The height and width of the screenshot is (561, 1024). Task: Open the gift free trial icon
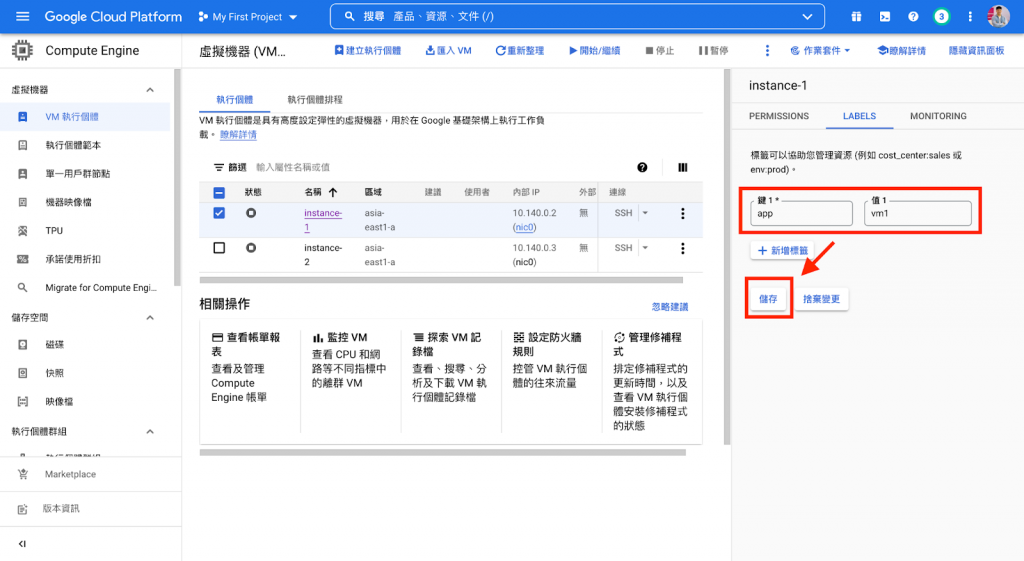(x=856, y=17)
